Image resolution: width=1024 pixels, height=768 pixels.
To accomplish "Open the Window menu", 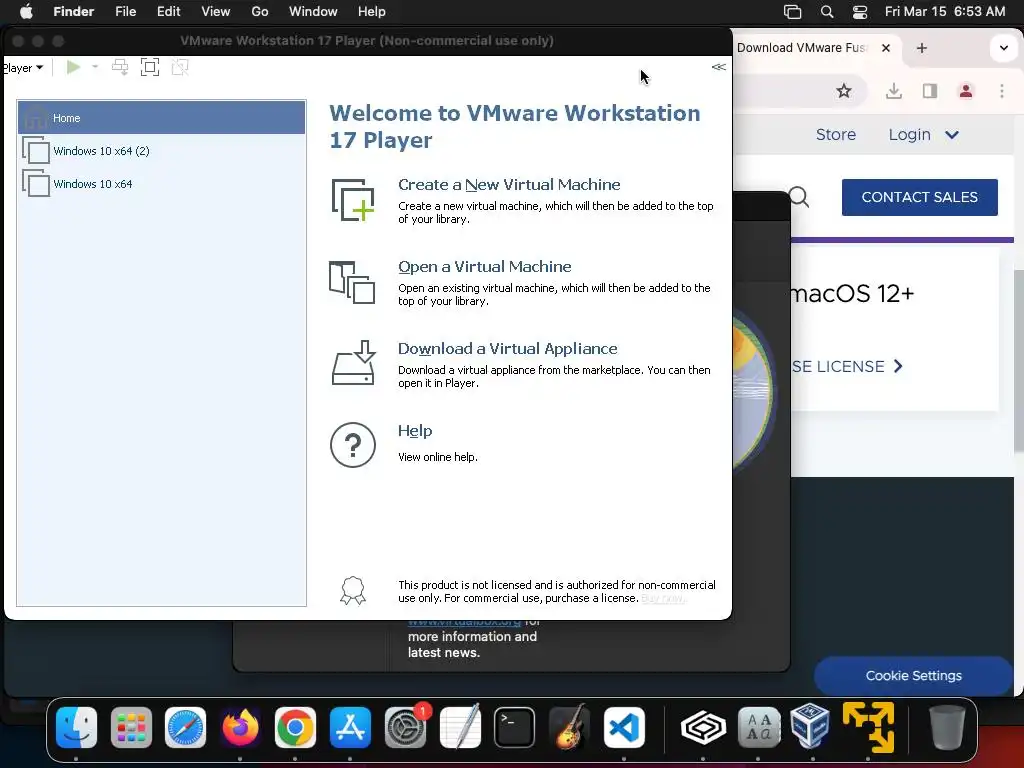I will (313, 12).
